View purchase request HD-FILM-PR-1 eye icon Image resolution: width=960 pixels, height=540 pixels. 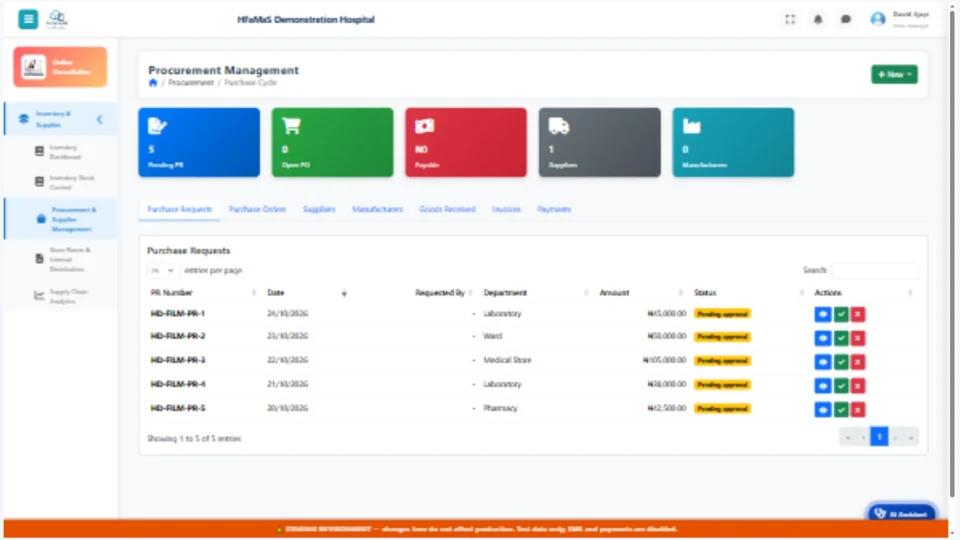tap(822, 314)
